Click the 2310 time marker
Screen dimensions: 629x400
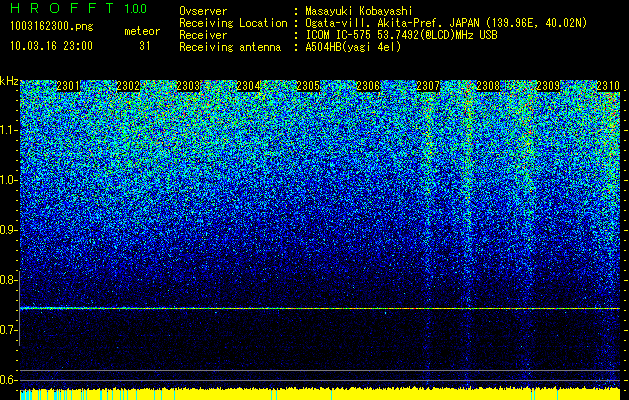(x=608, y=86)
